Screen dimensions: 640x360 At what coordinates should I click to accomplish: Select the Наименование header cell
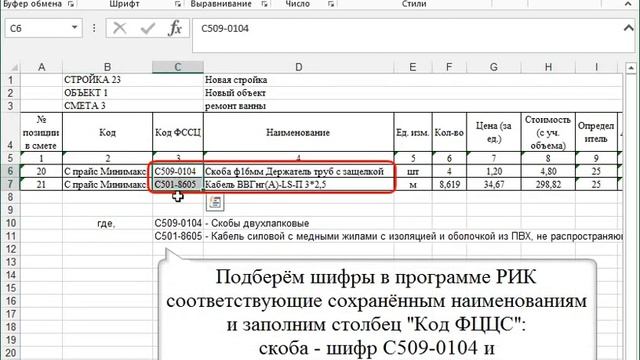coord(299,132)
